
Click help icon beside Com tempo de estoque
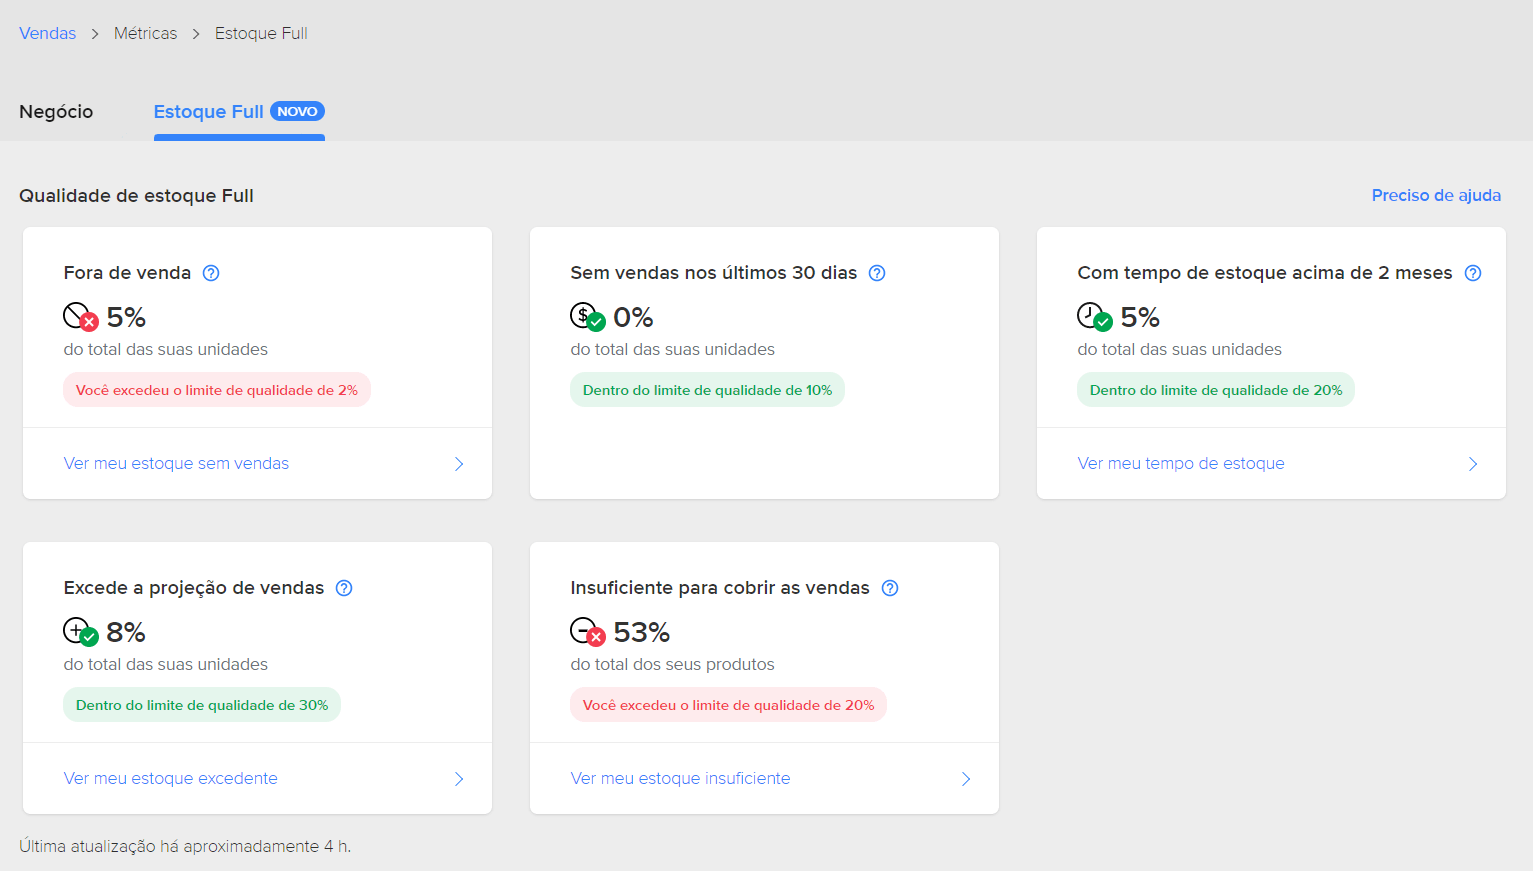pos(1473,273)
